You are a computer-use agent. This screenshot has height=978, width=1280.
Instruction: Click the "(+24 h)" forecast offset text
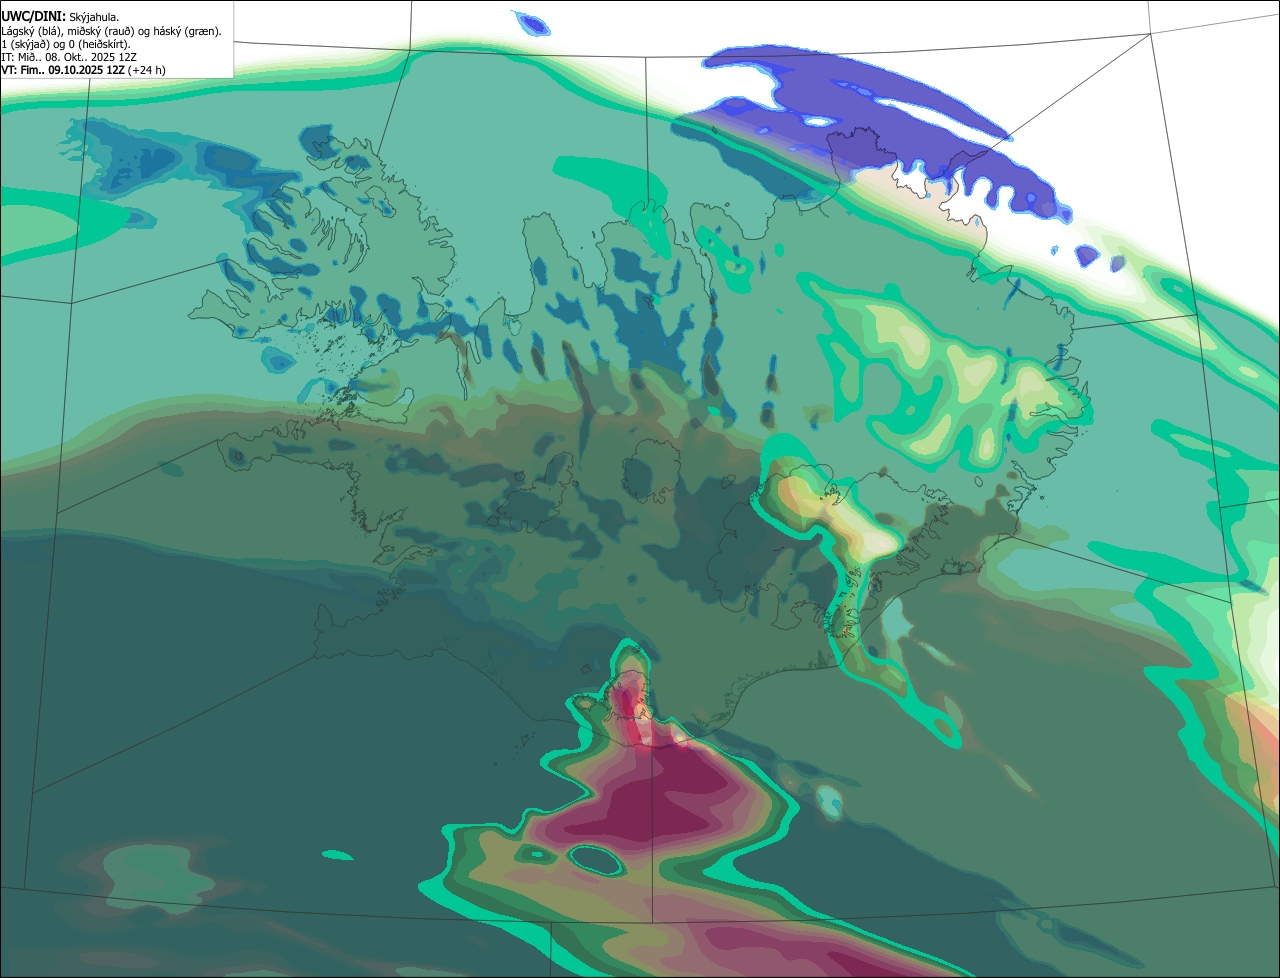pyautogui.click(x=146, y=70)
